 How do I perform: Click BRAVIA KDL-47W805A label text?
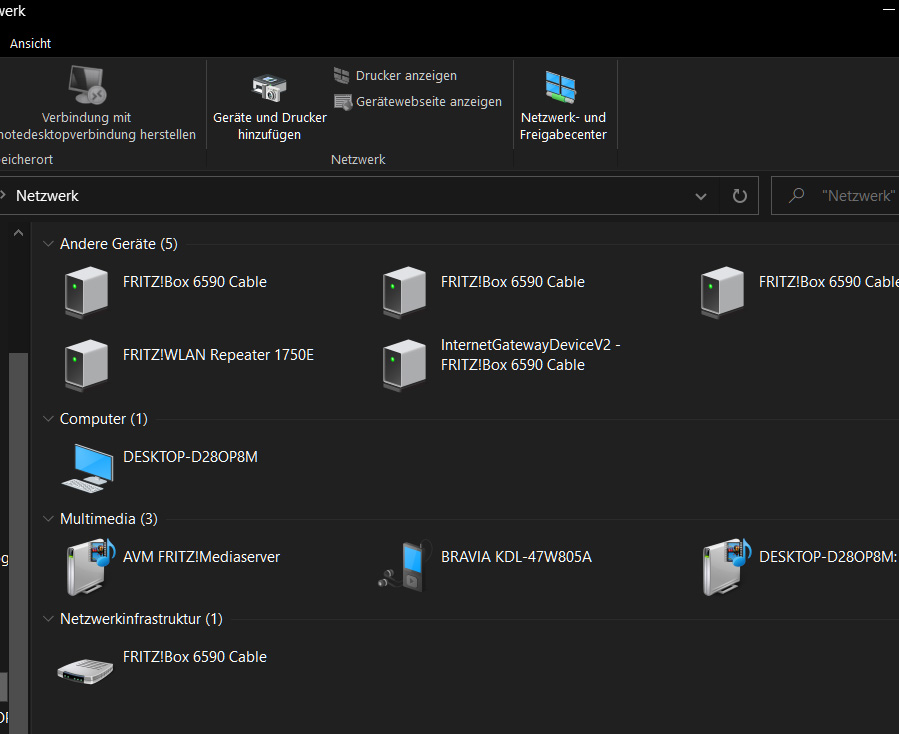tap(516, 557)
